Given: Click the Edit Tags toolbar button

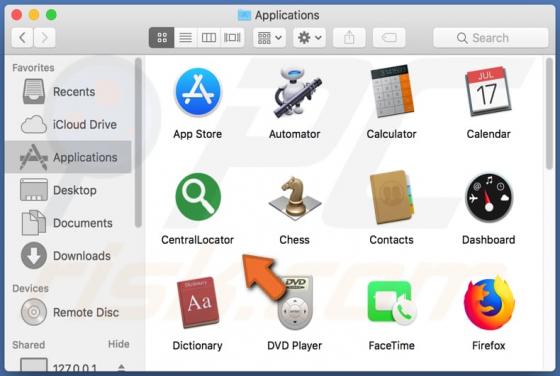Looking at the screenshot, I should (389, 37).
